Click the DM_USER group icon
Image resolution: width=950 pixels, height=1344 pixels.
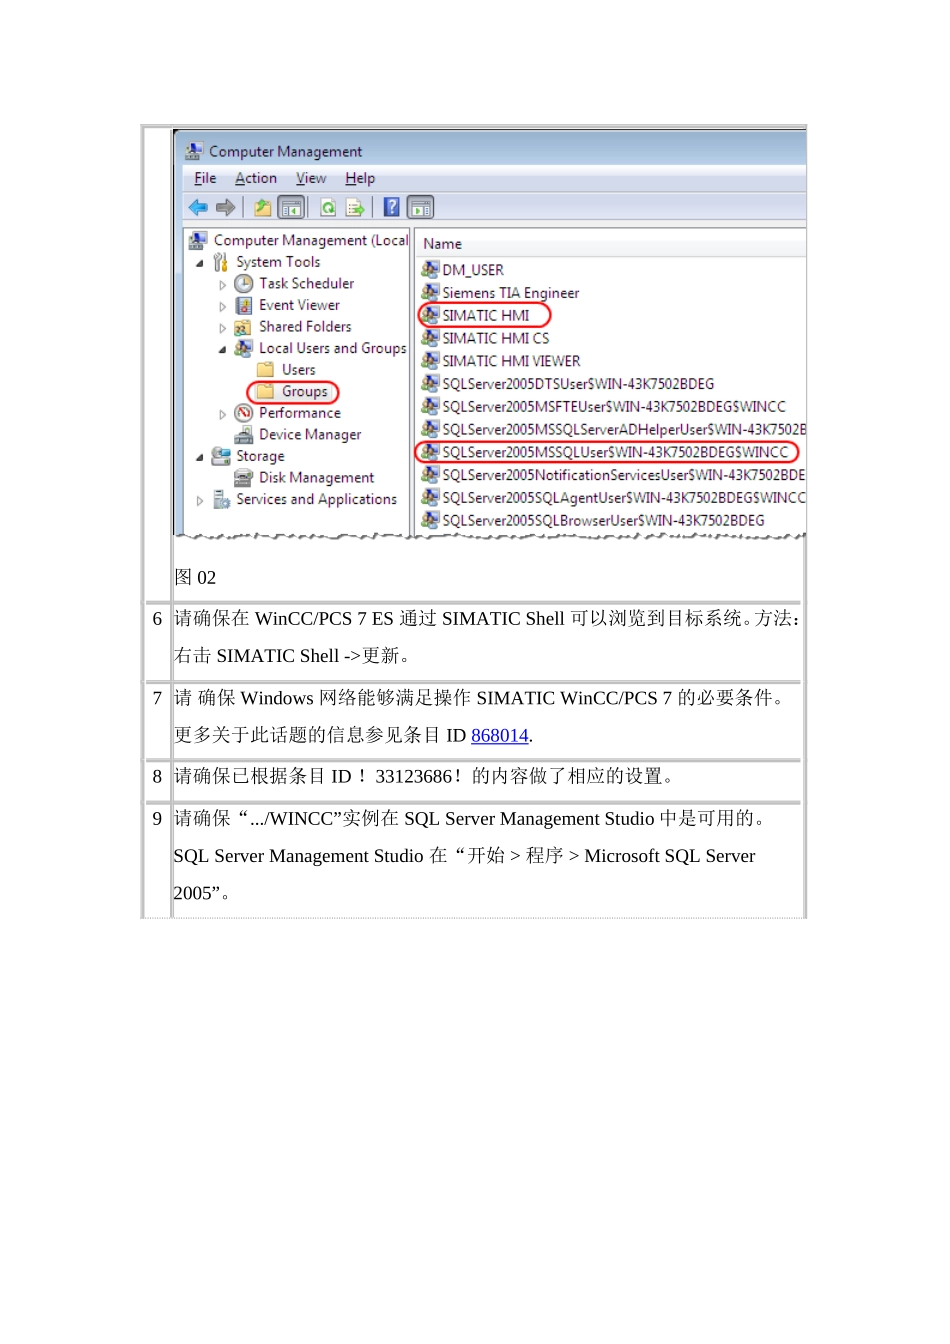pos(430,269)
